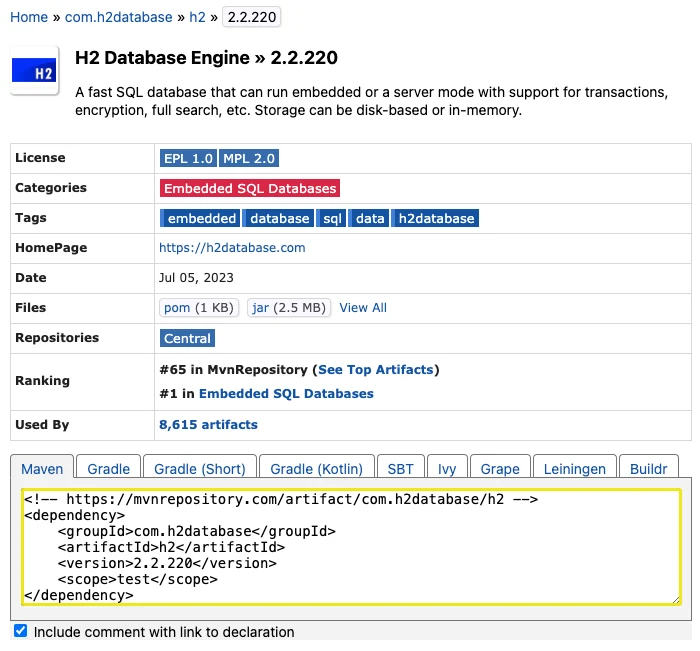This screenshot has width=700, height=651.
Task: Open Embedded SQL Databases ranking link
Action: [286, 394]
